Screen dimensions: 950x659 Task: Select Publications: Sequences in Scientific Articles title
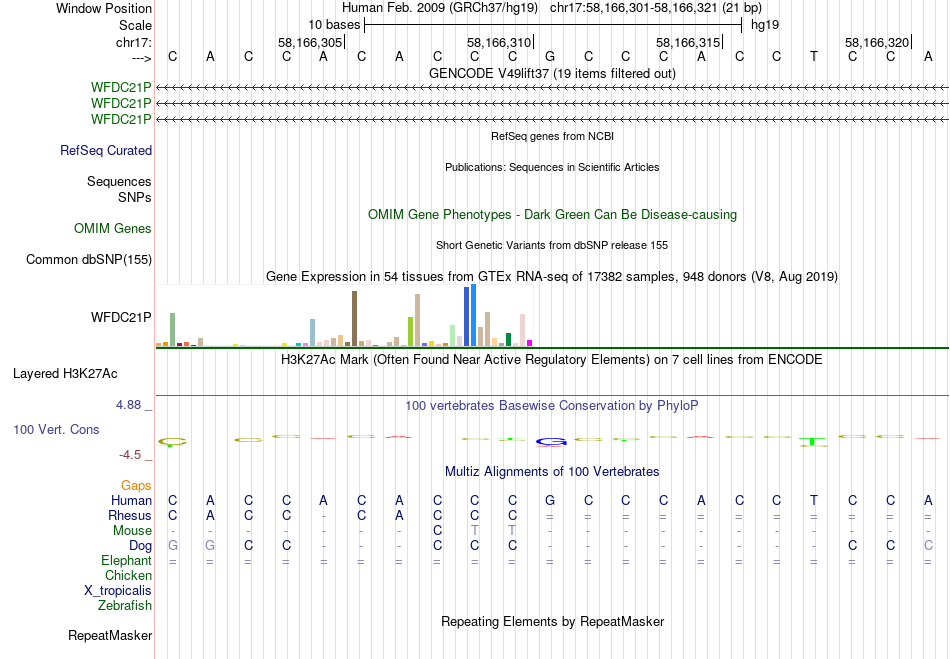tap(552, 167)
